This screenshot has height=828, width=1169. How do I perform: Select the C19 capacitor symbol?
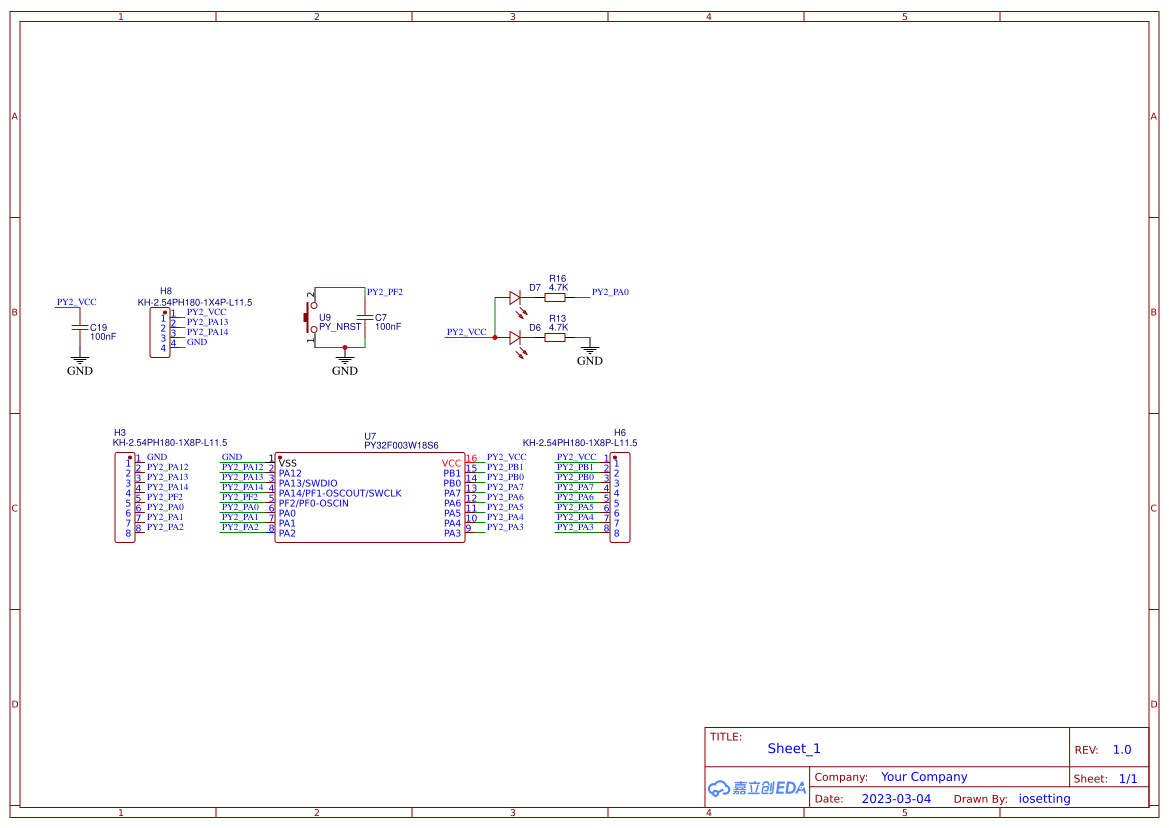click(x=79, y=328)
